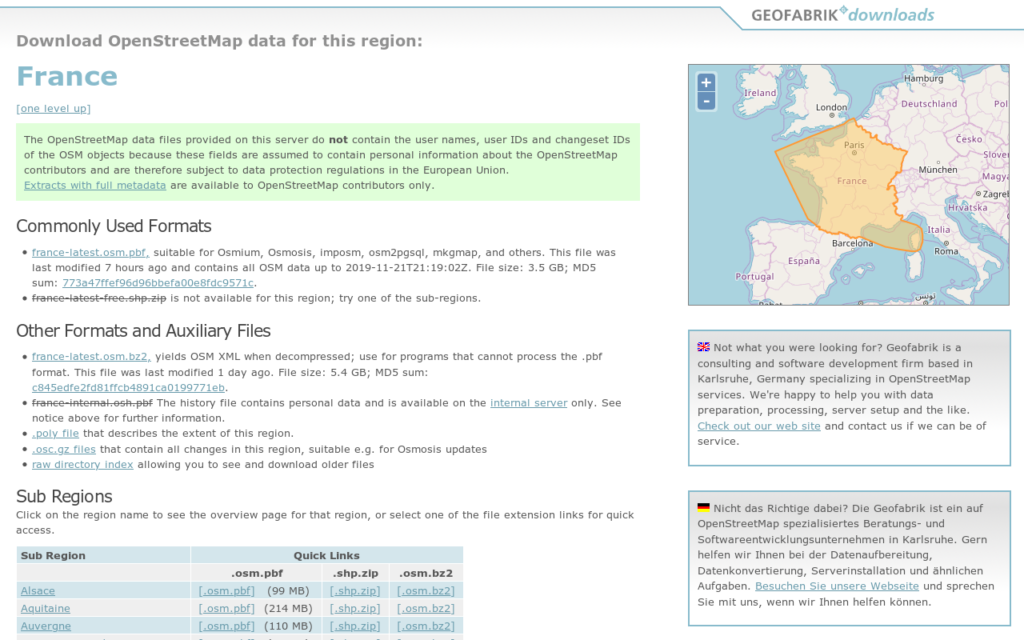
Task: Zoom in on the map with plus button
Action: [706, 83]
